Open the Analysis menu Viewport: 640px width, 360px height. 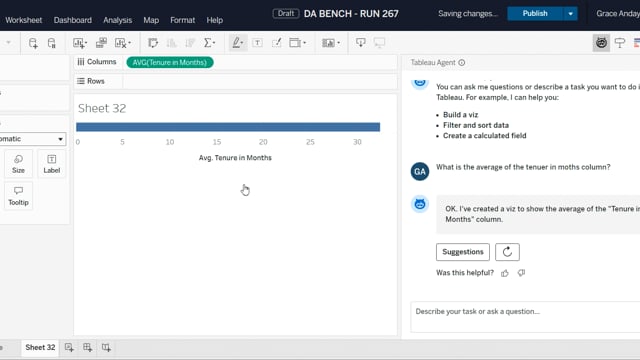(x=118, y=20)
